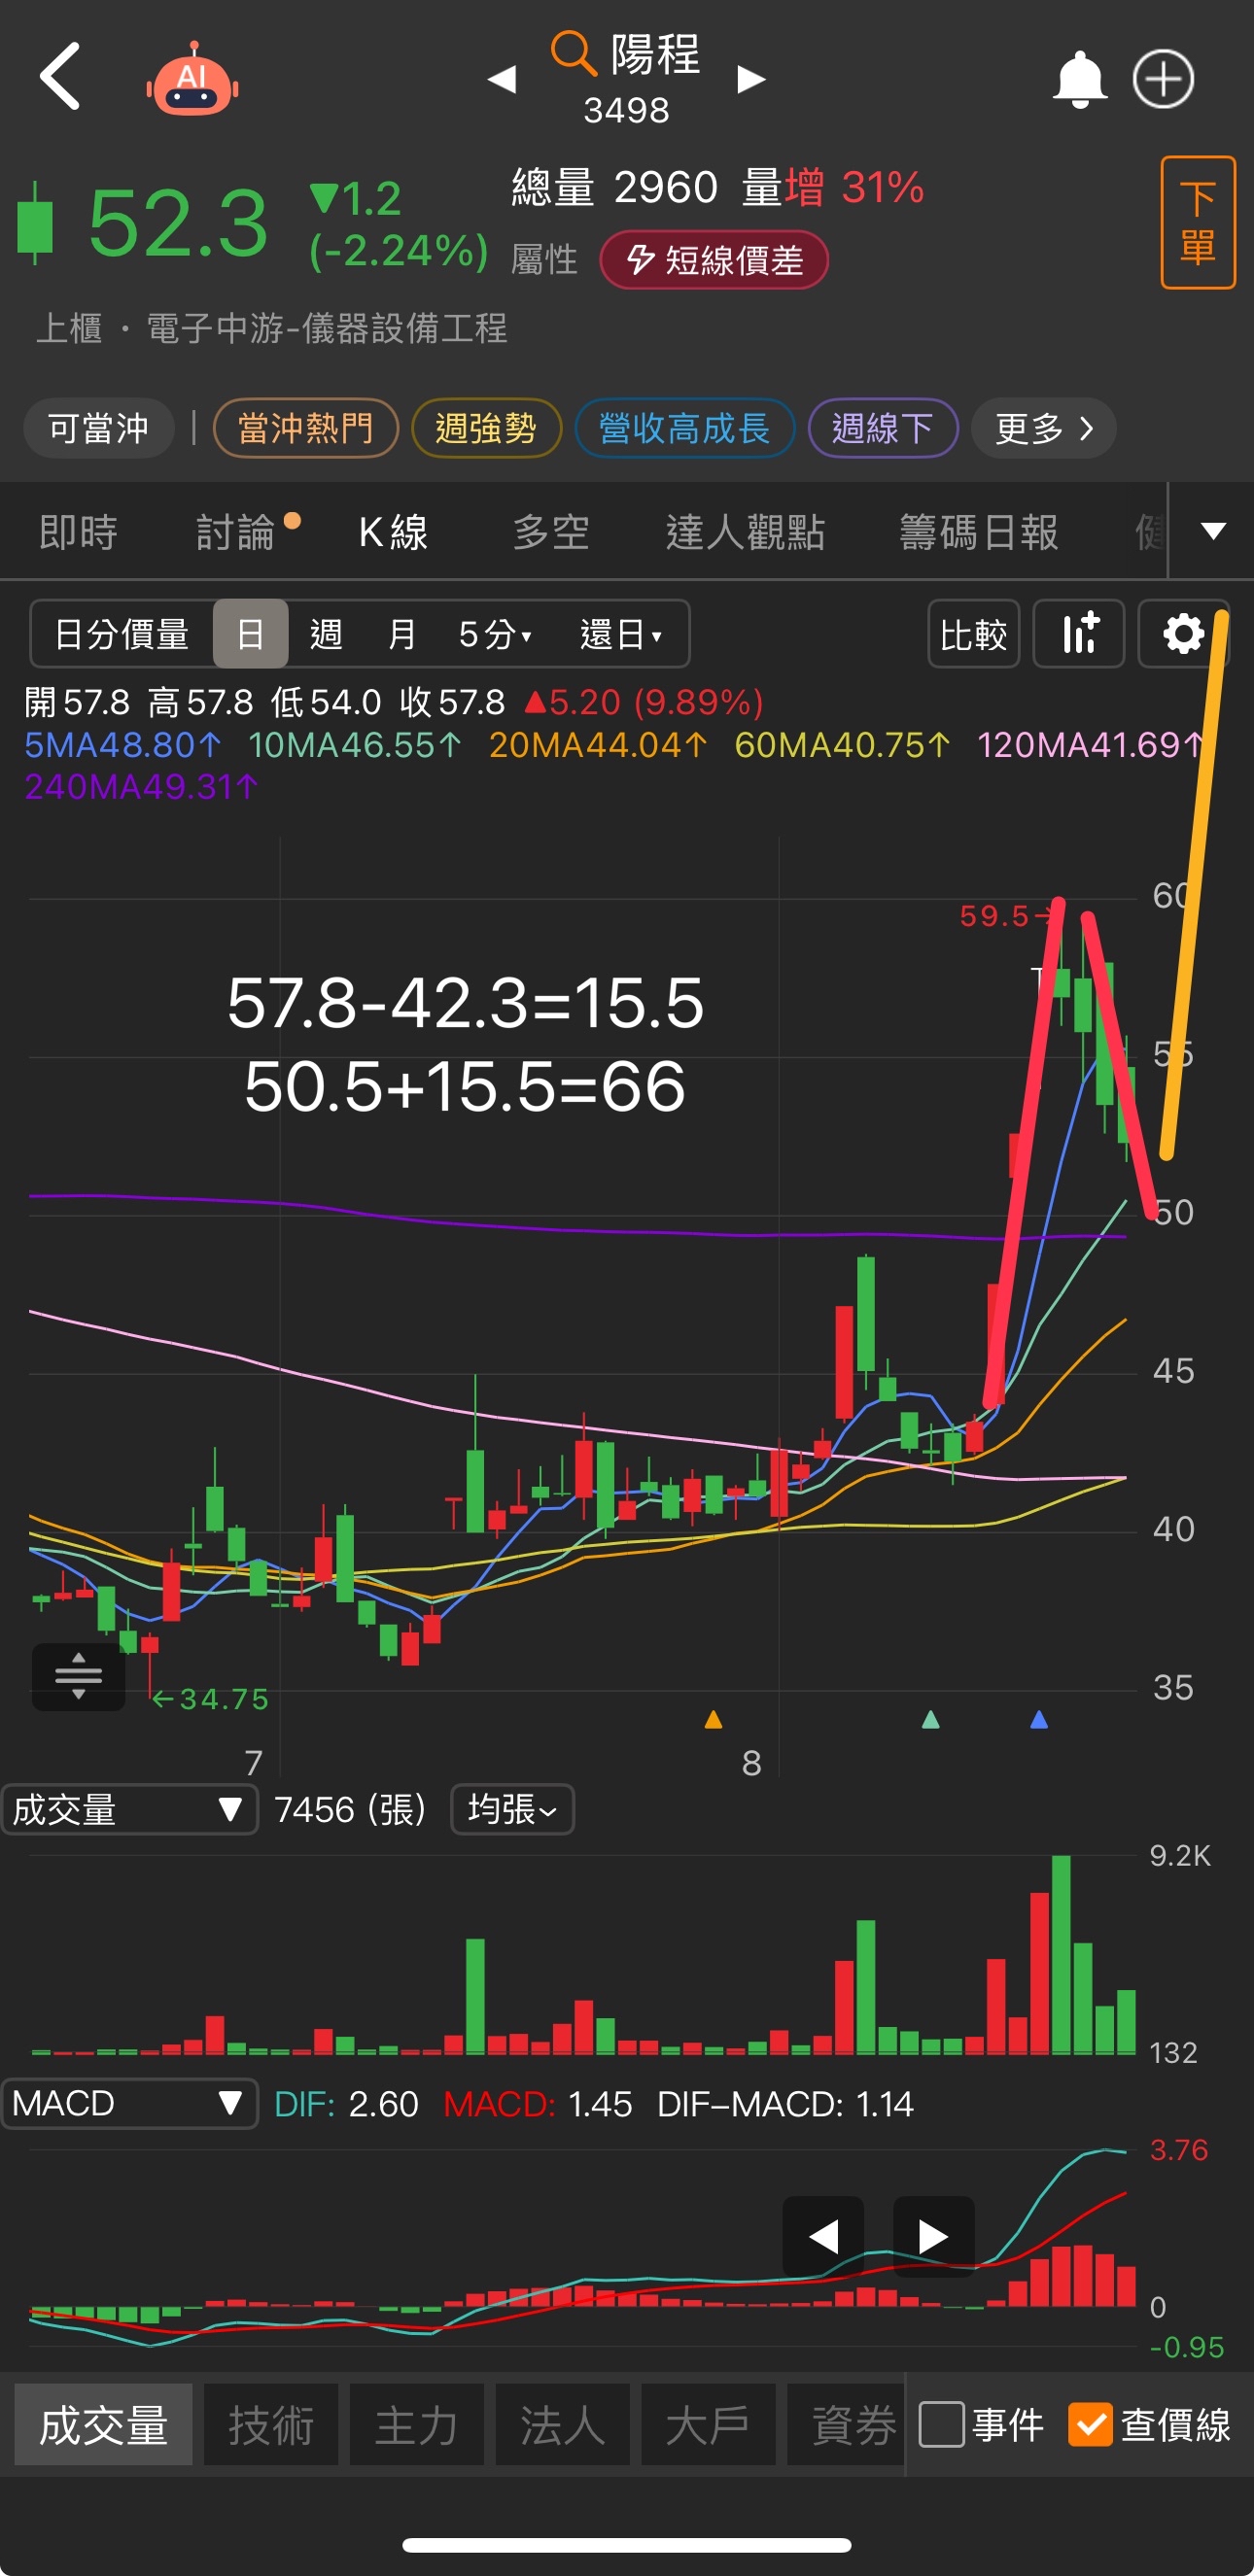Open the 成交量 indicator dropdown
Screen dimensions: 1254x2576
(x=129, y=1809)
